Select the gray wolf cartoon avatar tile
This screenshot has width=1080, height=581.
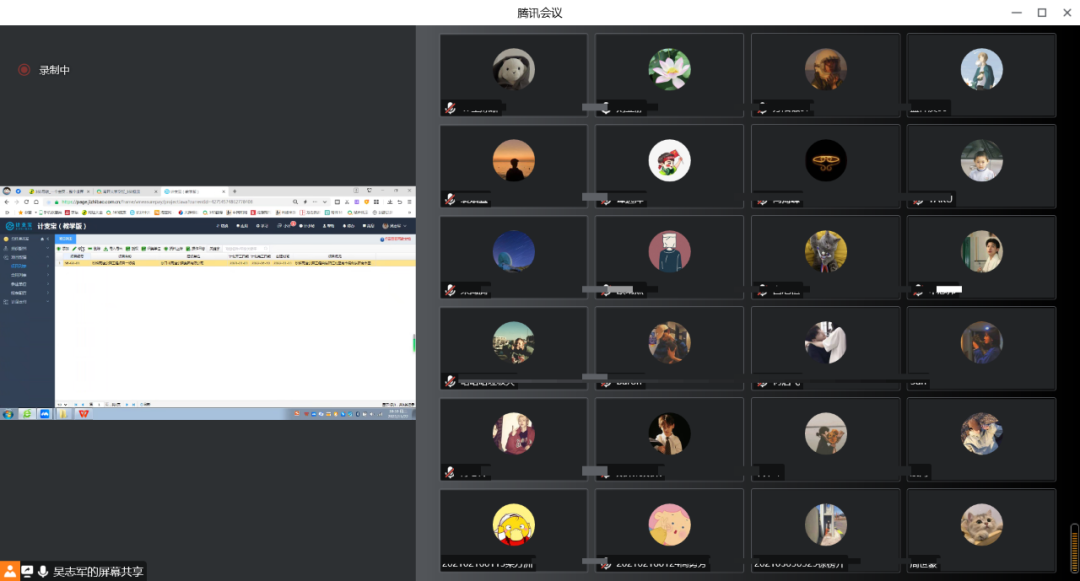(825, 257)
